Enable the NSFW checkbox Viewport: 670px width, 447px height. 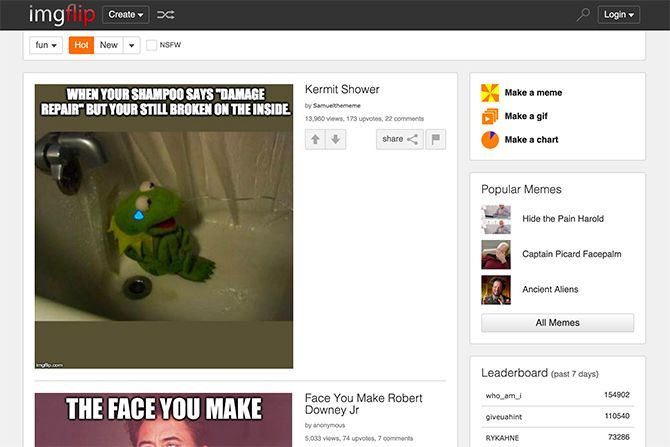click(151, 45)
